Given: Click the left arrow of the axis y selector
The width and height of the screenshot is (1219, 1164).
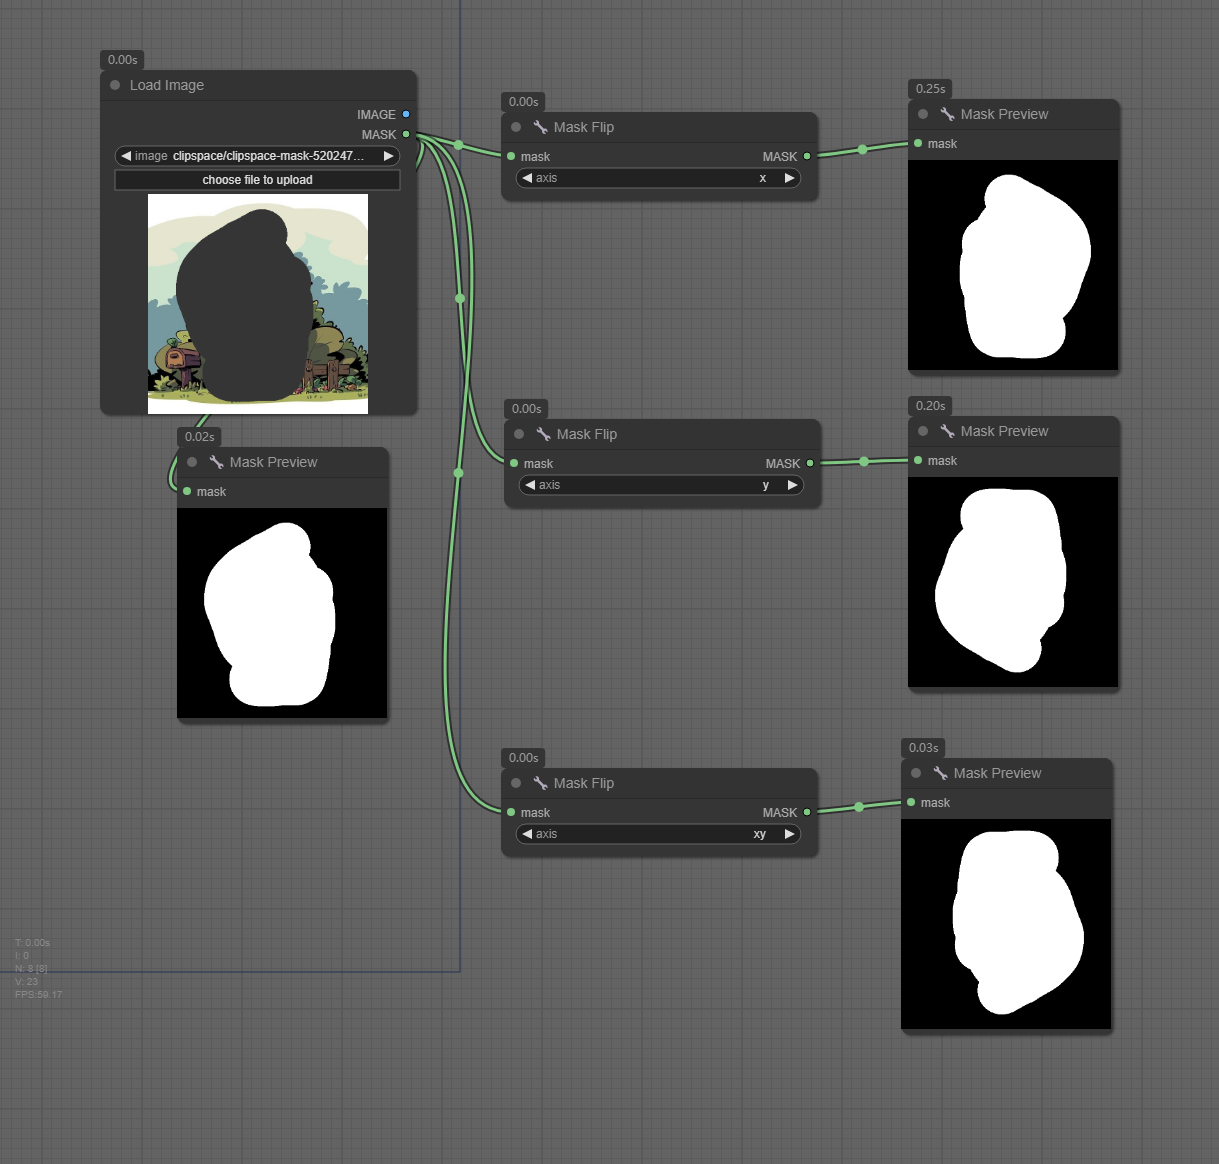Looking at the screenshot, I should coord(530,485).
